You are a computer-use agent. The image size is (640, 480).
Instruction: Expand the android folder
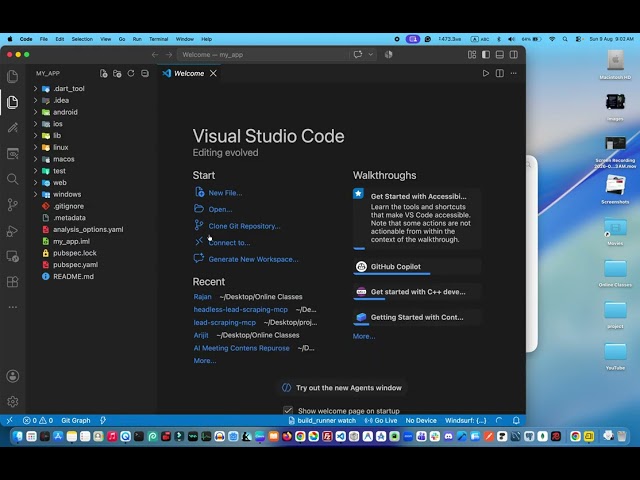[36, 112]
